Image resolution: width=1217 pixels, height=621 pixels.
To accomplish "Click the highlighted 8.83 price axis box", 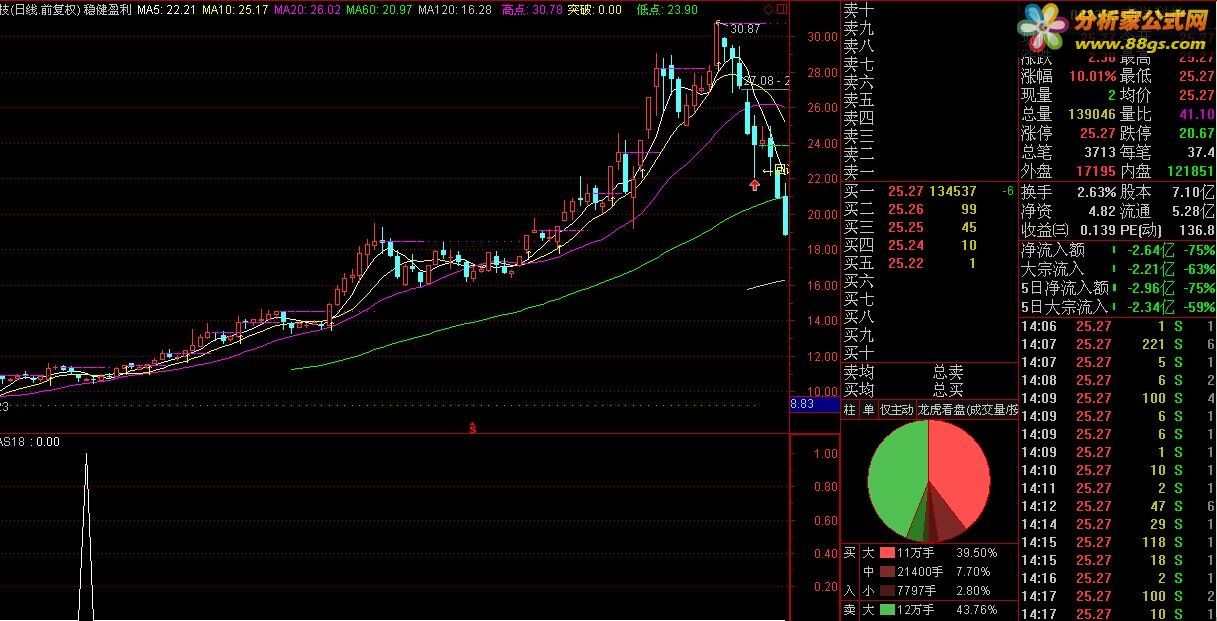I will click(814, 404).
